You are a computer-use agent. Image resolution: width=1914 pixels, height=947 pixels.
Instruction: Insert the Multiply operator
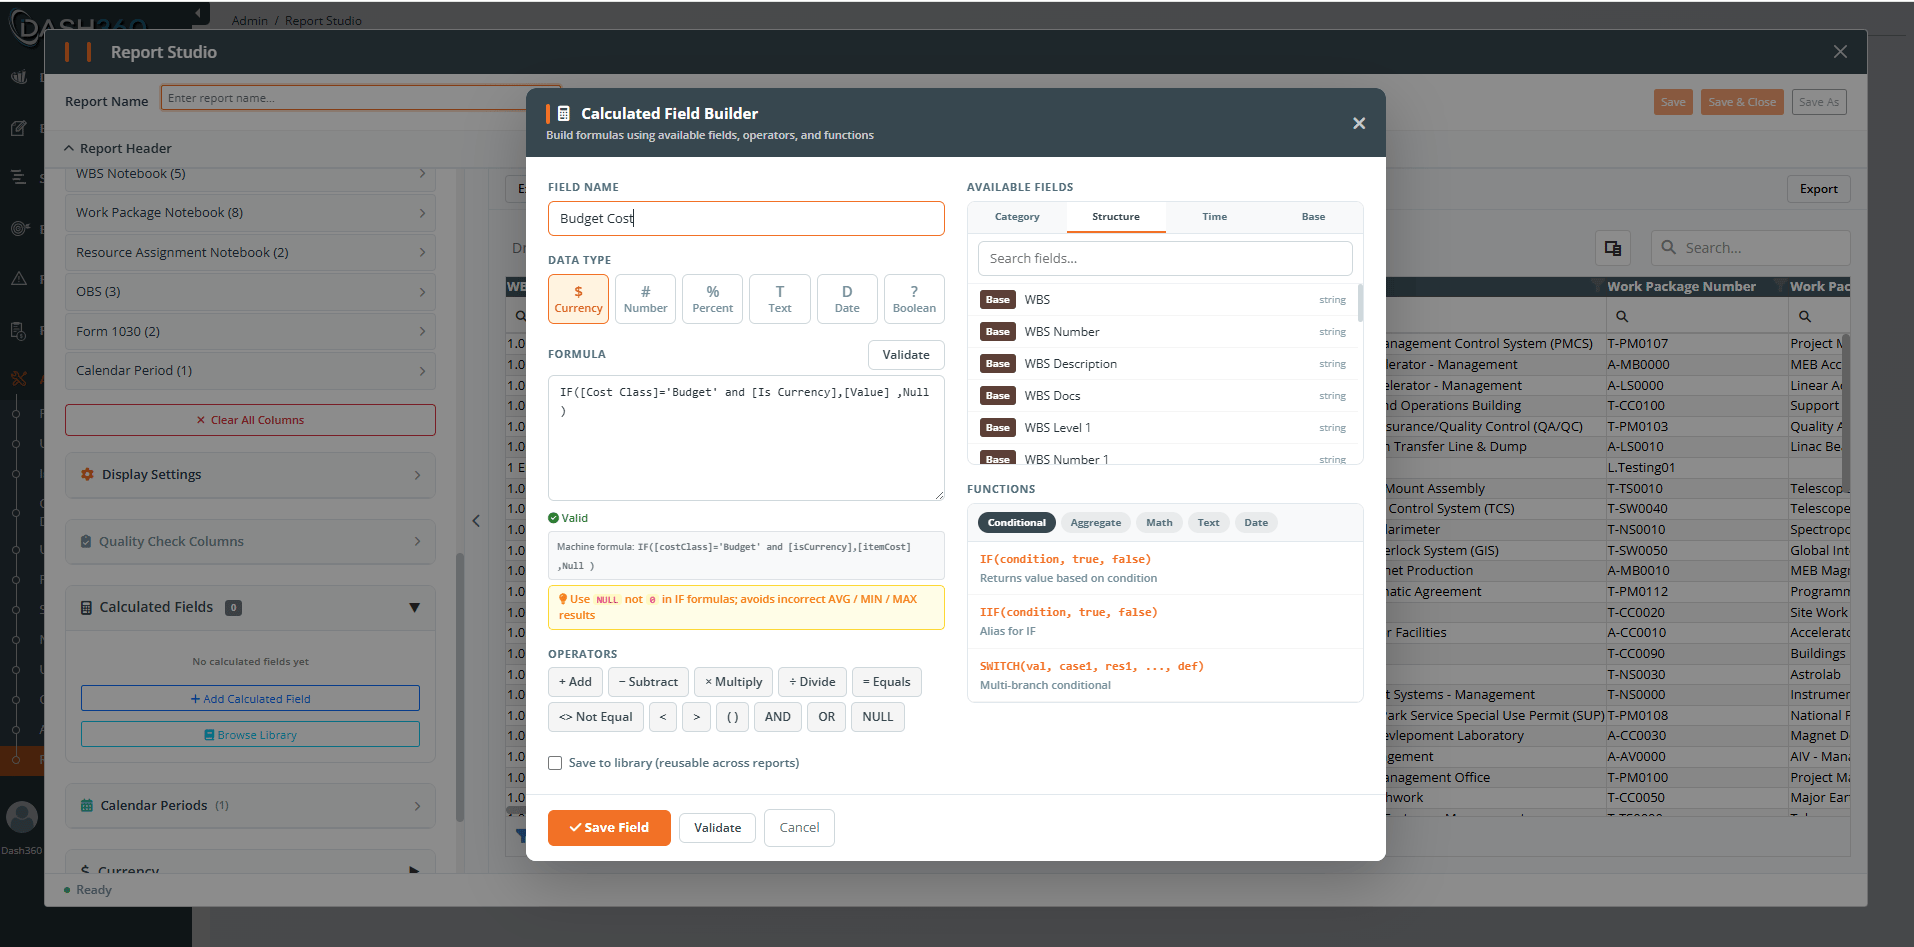pos(733,682)
